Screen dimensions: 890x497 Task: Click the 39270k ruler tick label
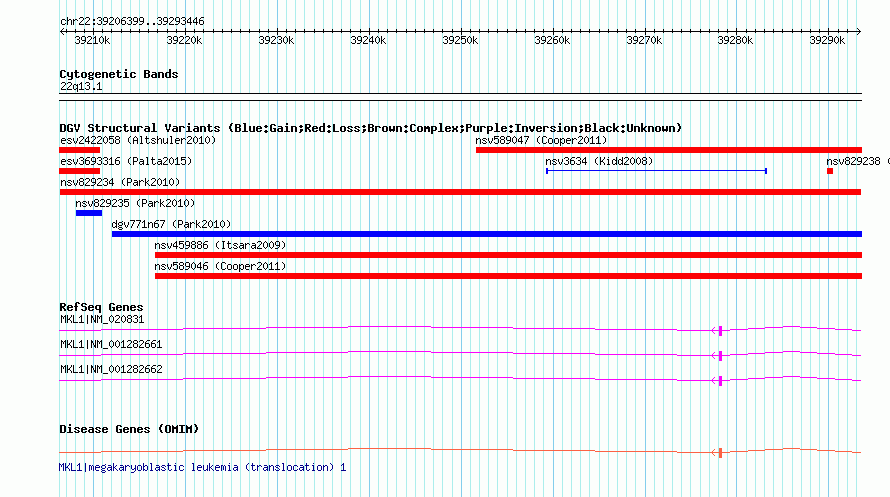pos(644,40)
